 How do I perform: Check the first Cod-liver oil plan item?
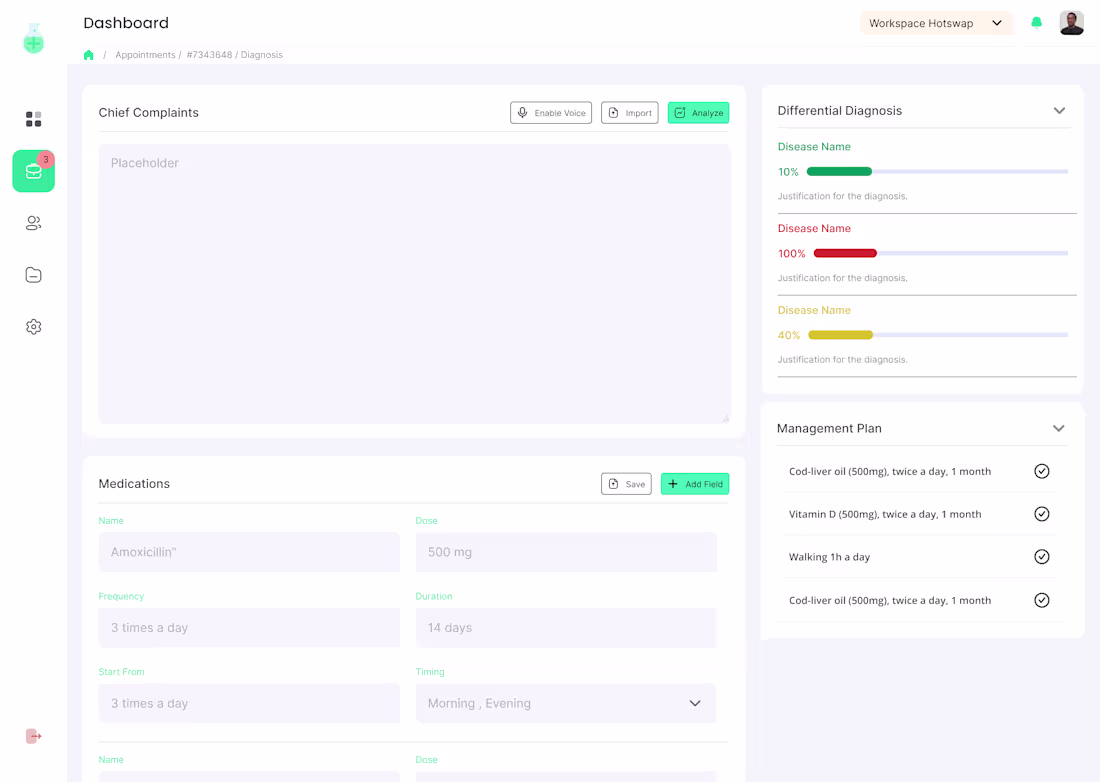tap(1042, 471)
